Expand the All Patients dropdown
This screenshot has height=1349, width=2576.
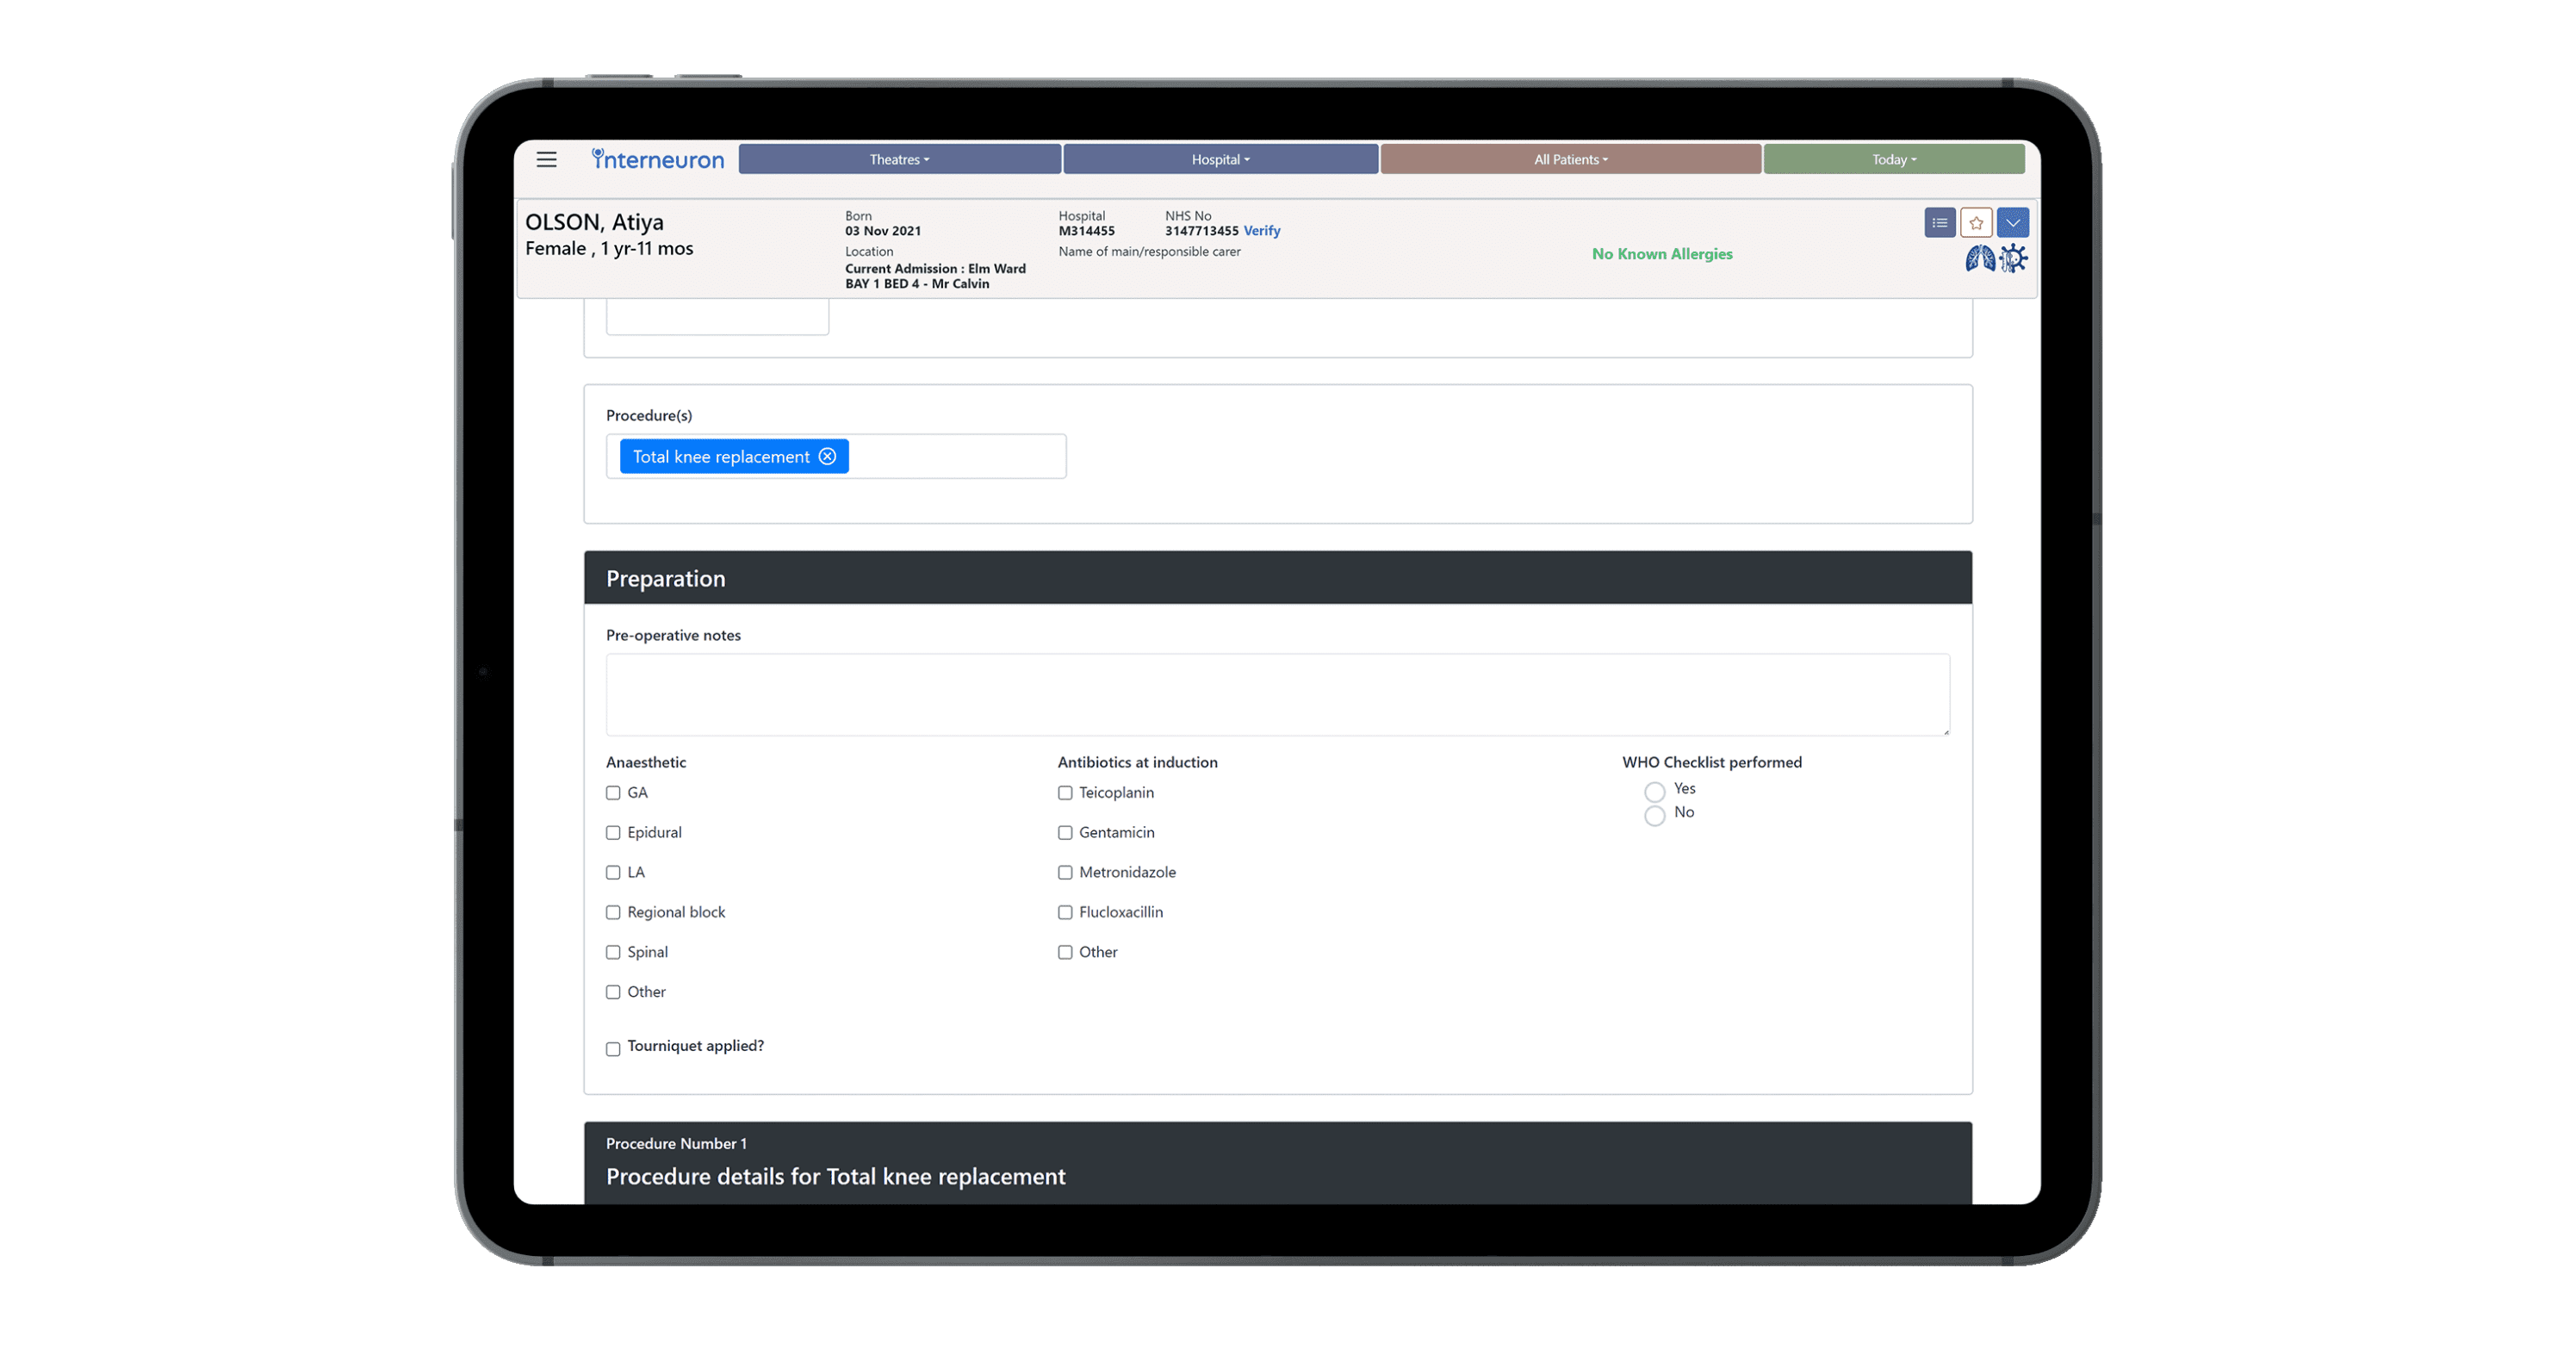point(1570,159)
